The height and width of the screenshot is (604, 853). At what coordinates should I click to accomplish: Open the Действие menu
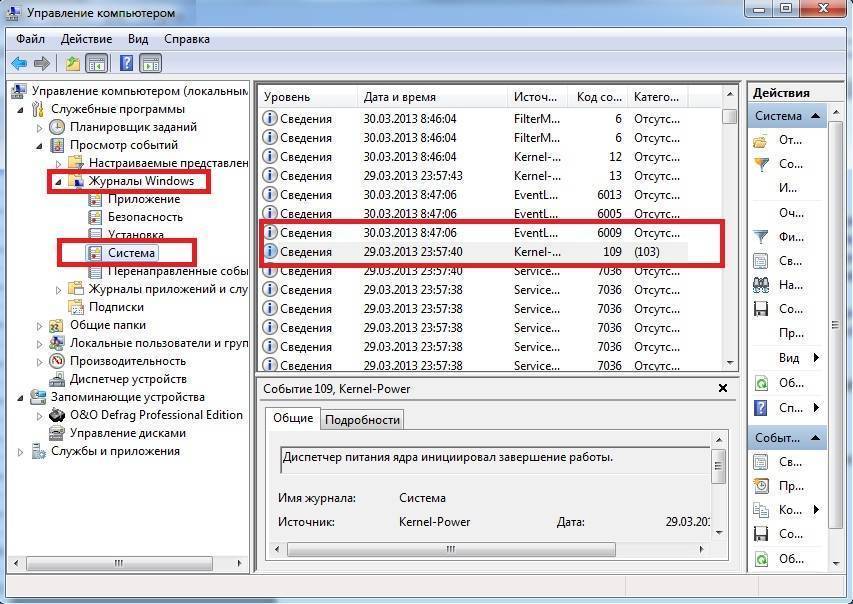86,39
